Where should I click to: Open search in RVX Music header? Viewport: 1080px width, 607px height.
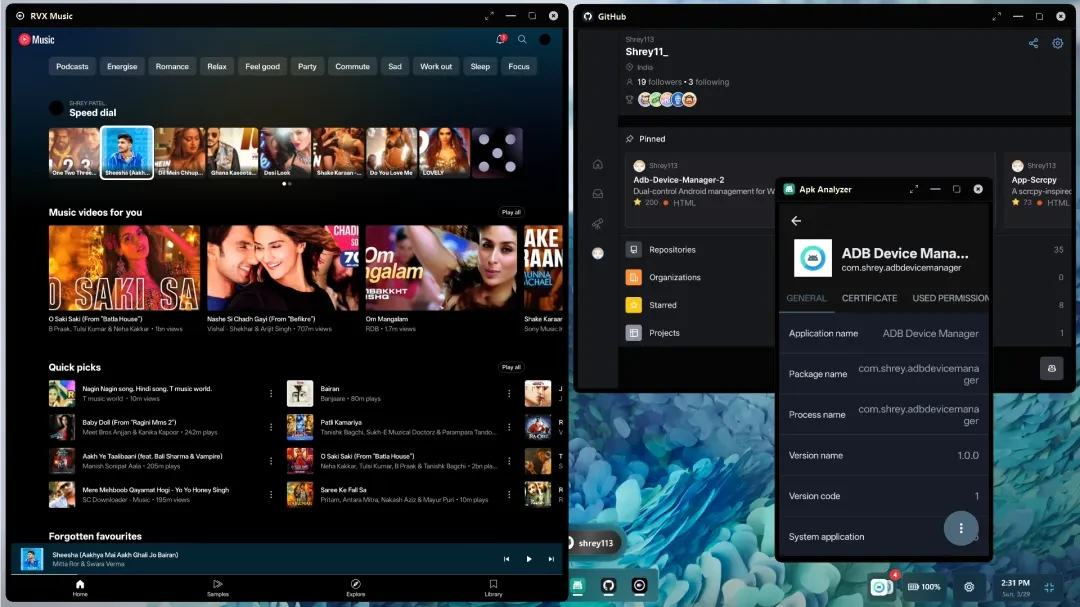pos(522,39)
